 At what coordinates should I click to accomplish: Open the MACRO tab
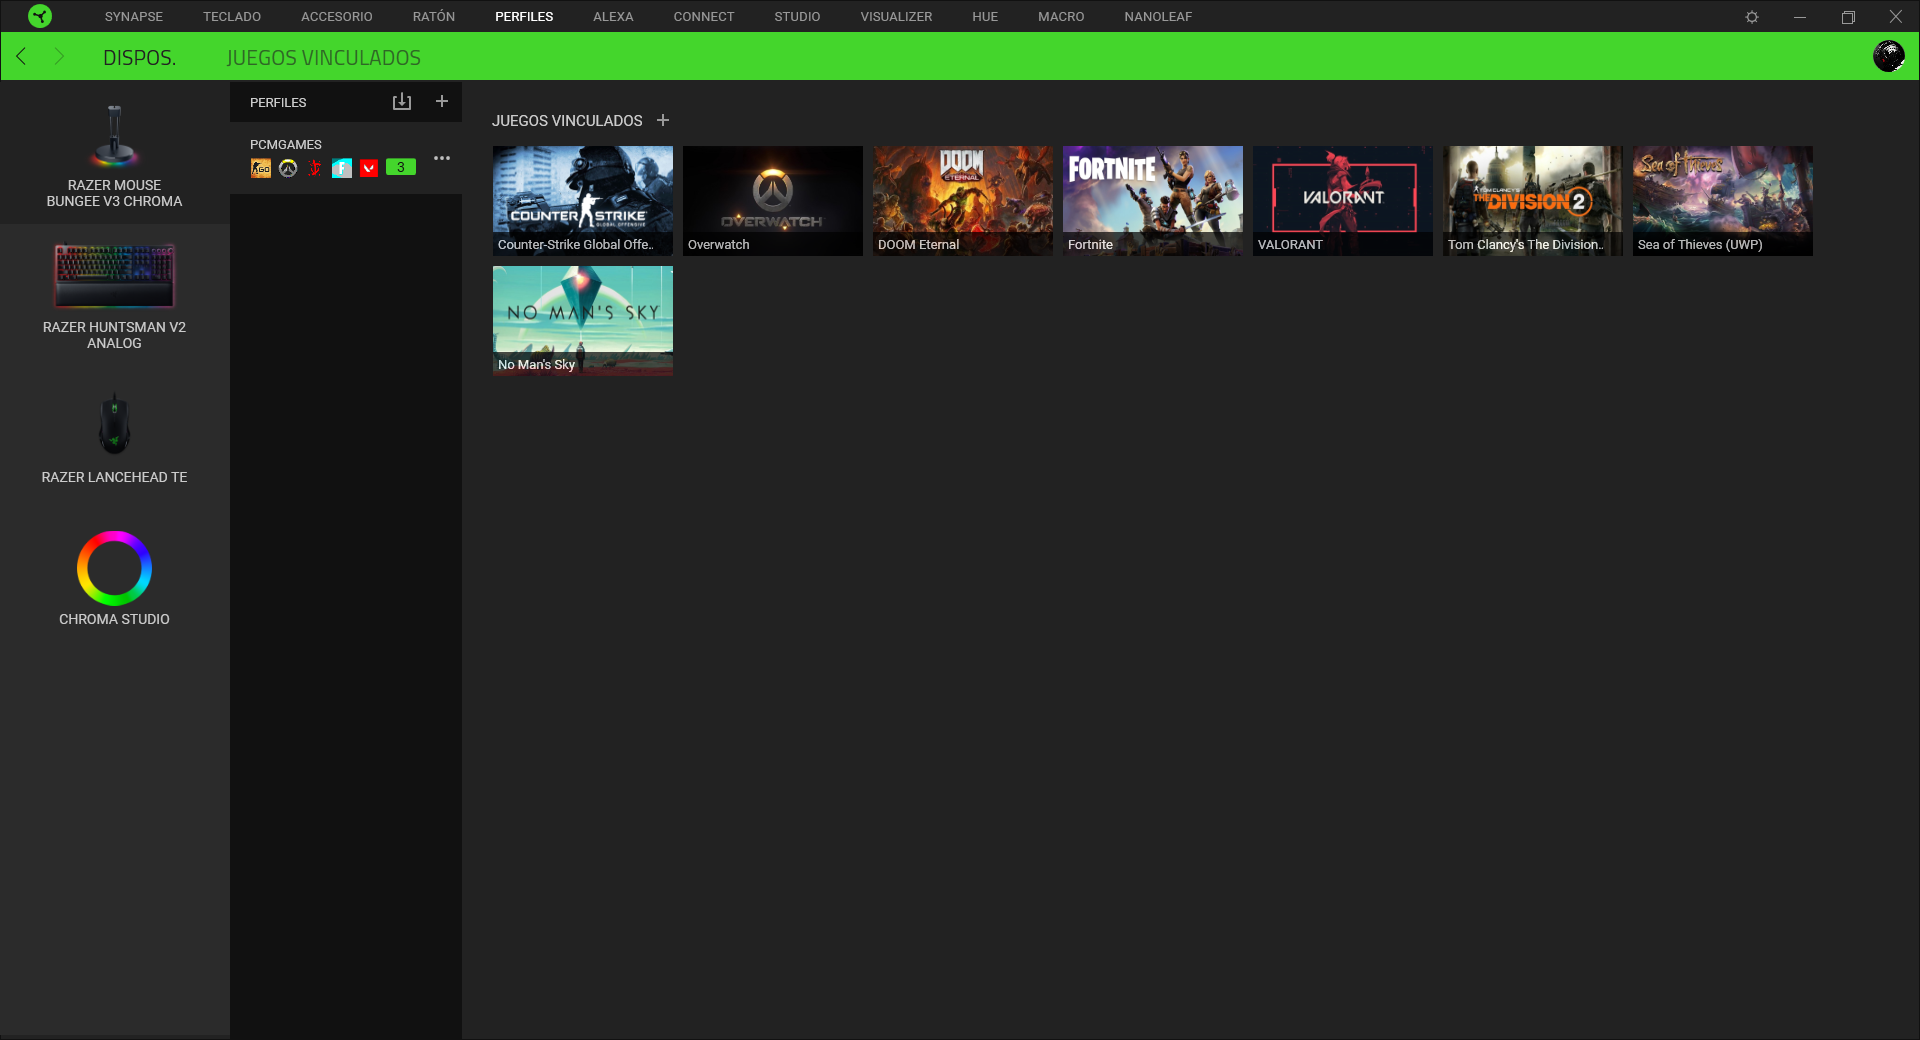pos(1061,17)
